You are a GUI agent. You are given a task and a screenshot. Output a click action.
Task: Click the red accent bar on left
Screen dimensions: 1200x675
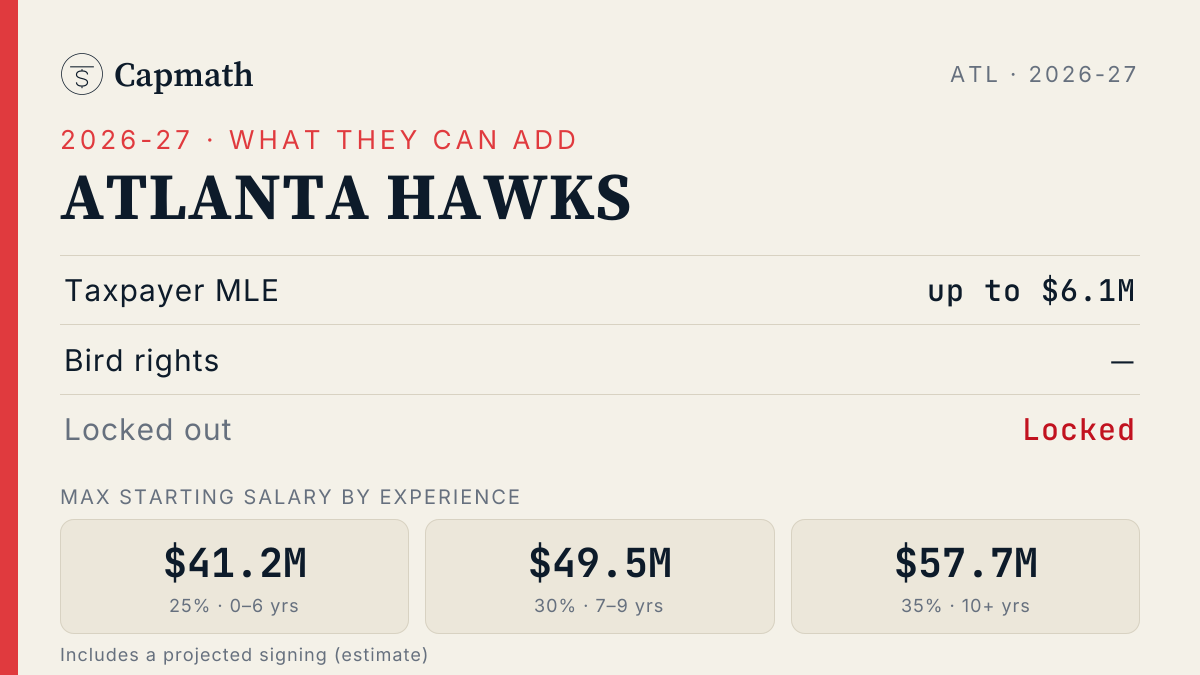point(9,337)
